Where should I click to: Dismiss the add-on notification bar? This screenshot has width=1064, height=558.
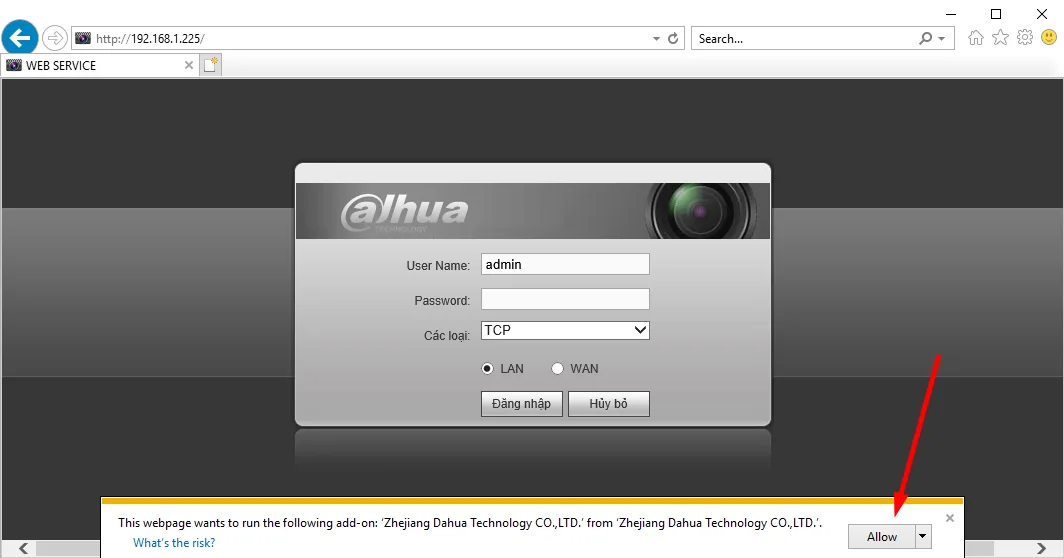point(950,518)
